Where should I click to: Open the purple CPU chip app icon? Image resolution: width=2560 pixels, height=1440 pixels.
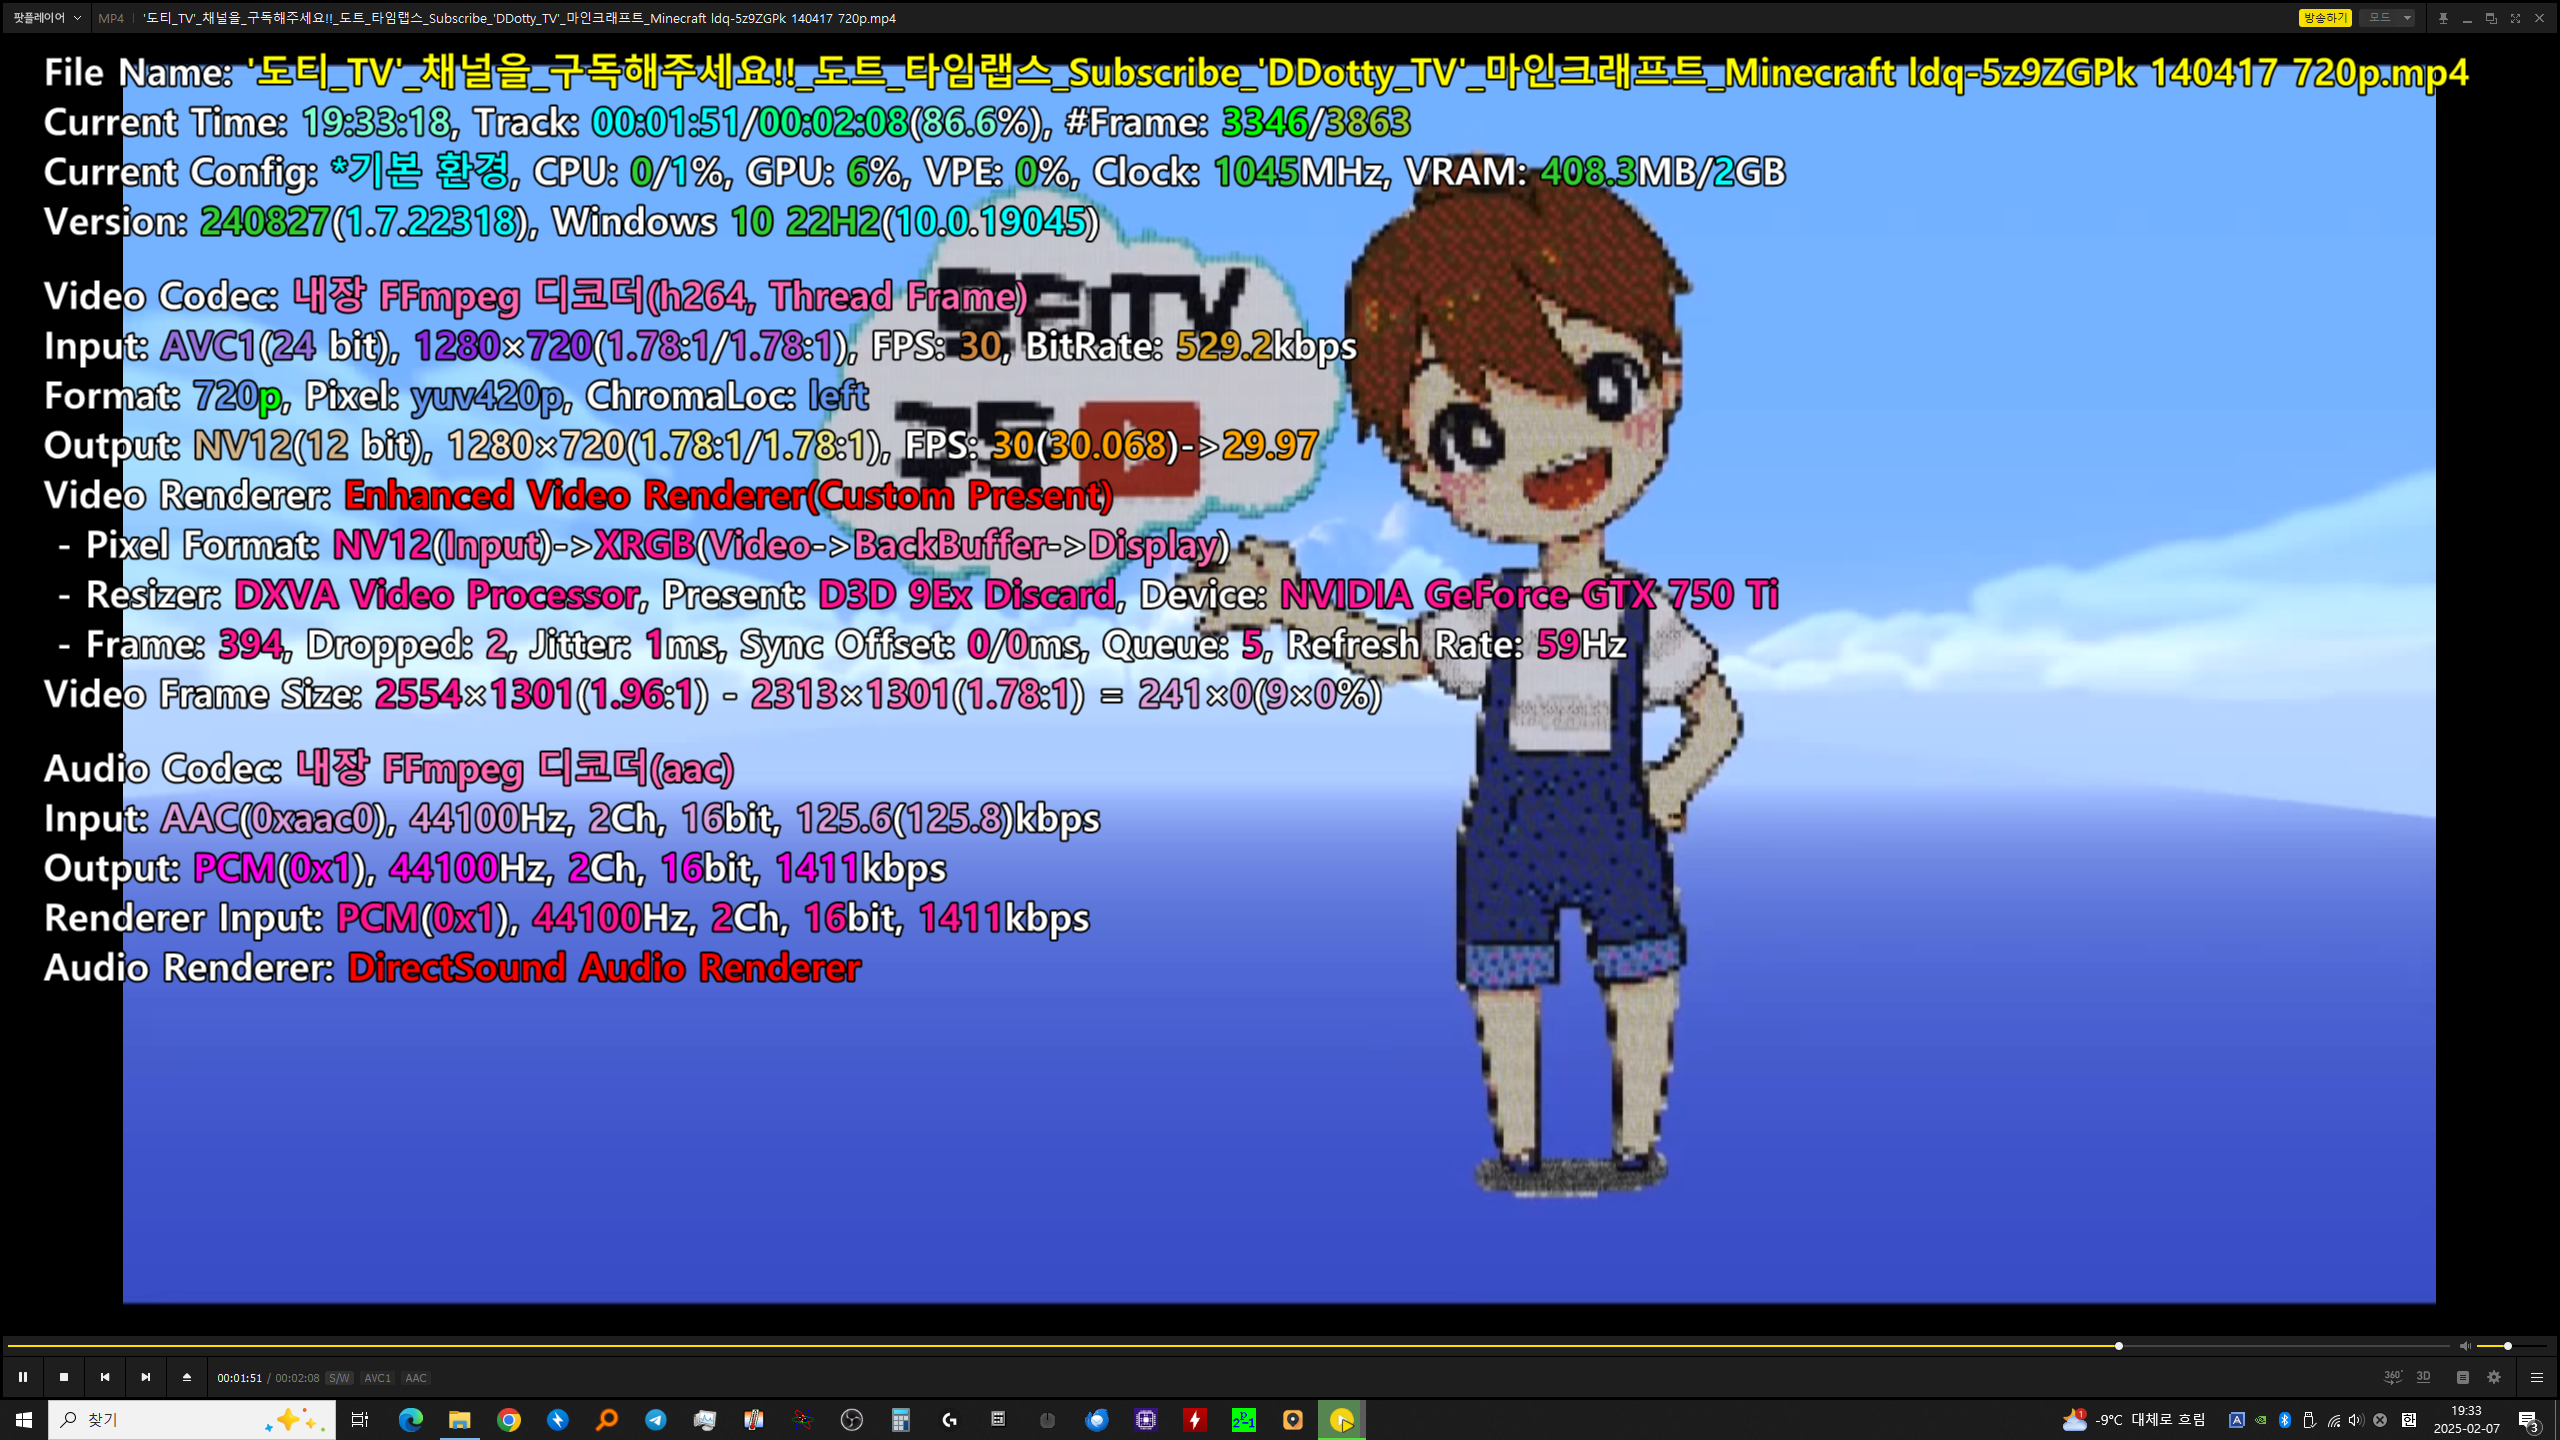tap(1146, 1420)
